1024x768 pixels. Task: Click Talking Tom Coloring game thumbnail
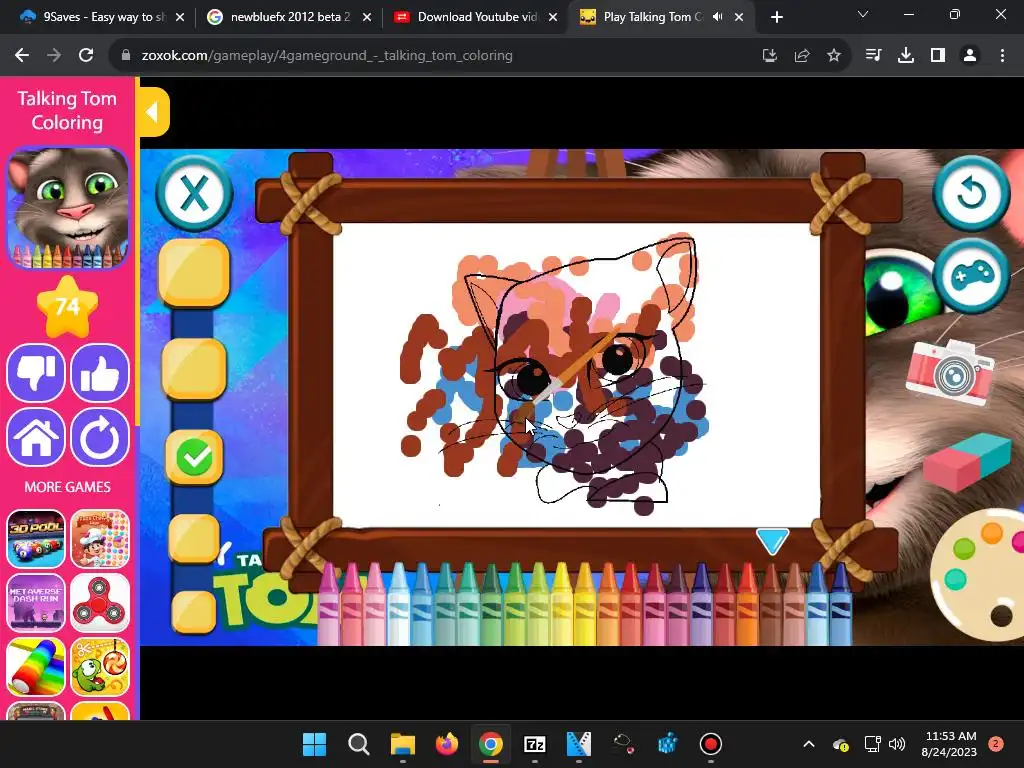click(x=67, y=208)
